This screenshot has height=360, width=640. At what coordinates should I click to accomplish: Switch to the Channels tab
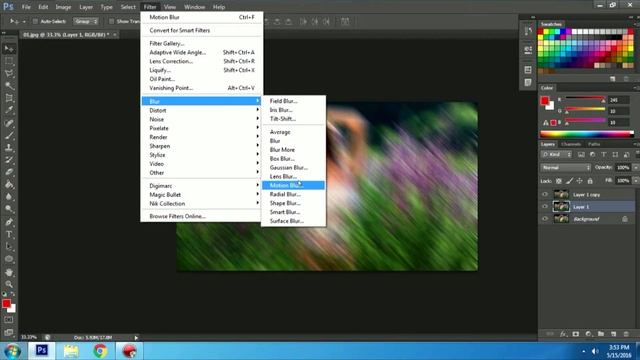click(571, 144)
